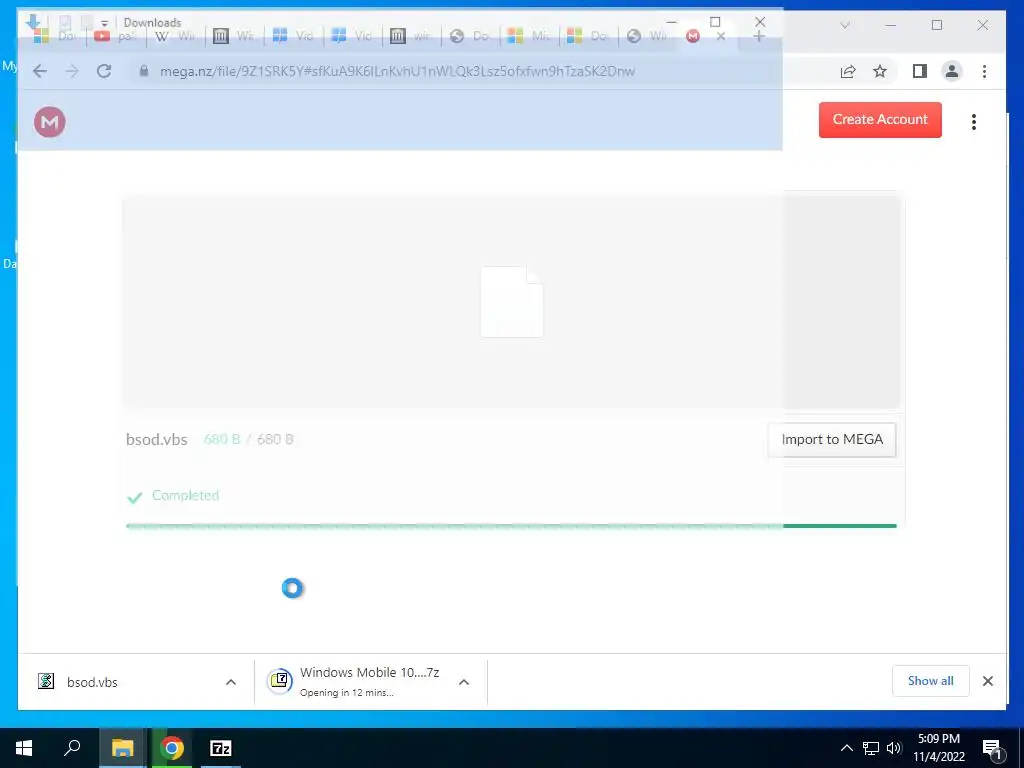Open the MEGA page's three-dot menu
The width and height of the screenshot is (1024, 768).
tap(974, 121)
